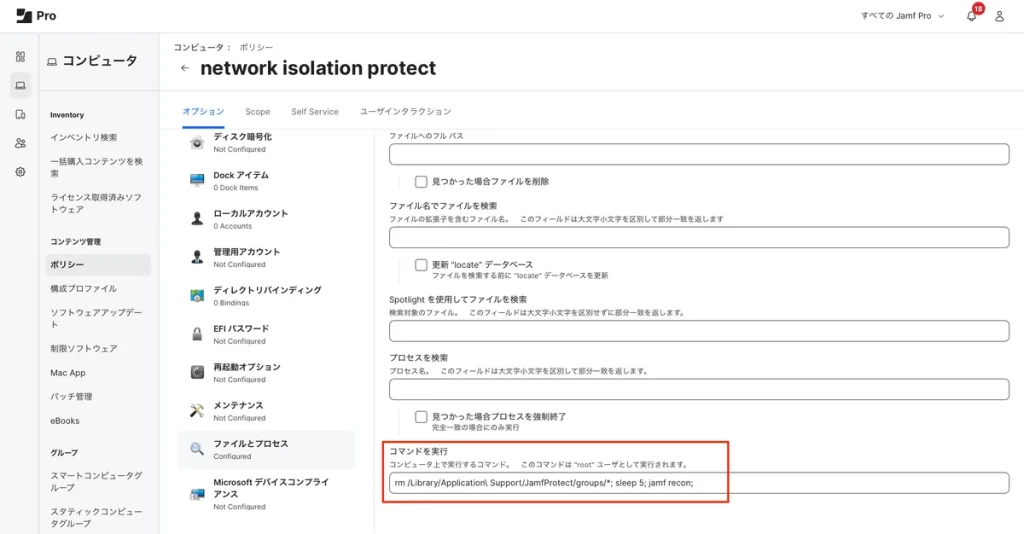The height and width of the screenshot is (534, 1024).
Task: Go back using the arrow beside policy name
Action: pyautogui.click(x=185, y=68)
